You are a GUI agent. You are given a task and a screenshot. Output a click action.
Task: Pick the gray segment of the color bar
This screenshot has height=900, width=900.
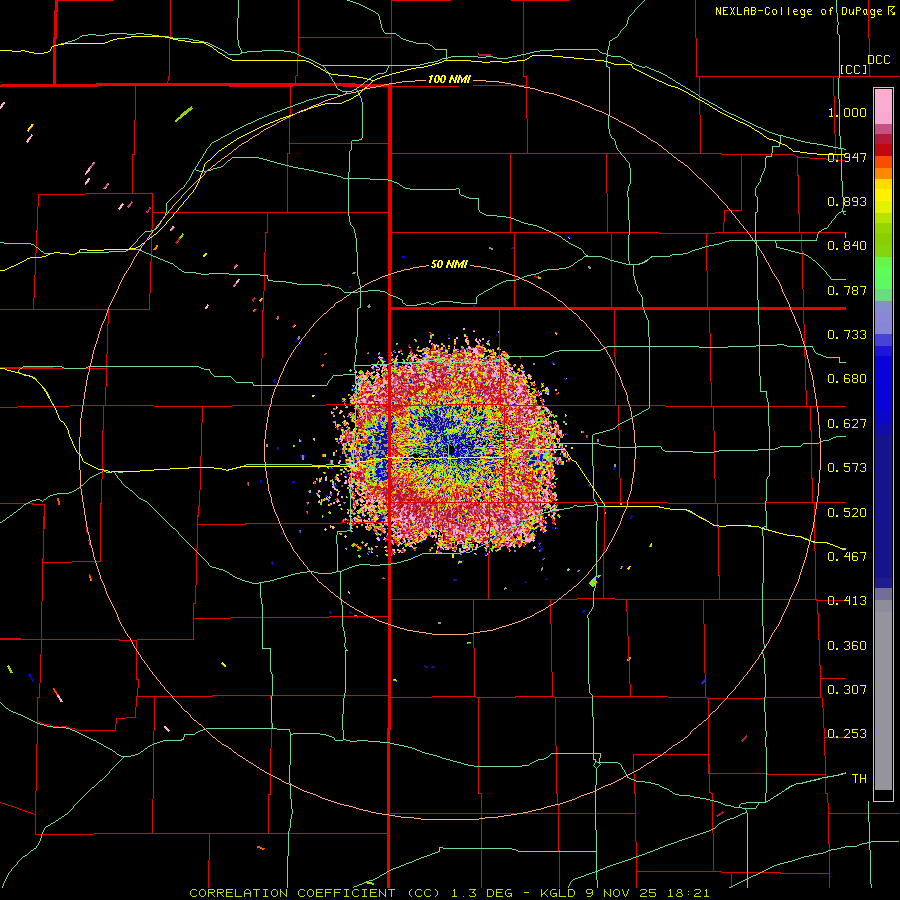point(883,695)
